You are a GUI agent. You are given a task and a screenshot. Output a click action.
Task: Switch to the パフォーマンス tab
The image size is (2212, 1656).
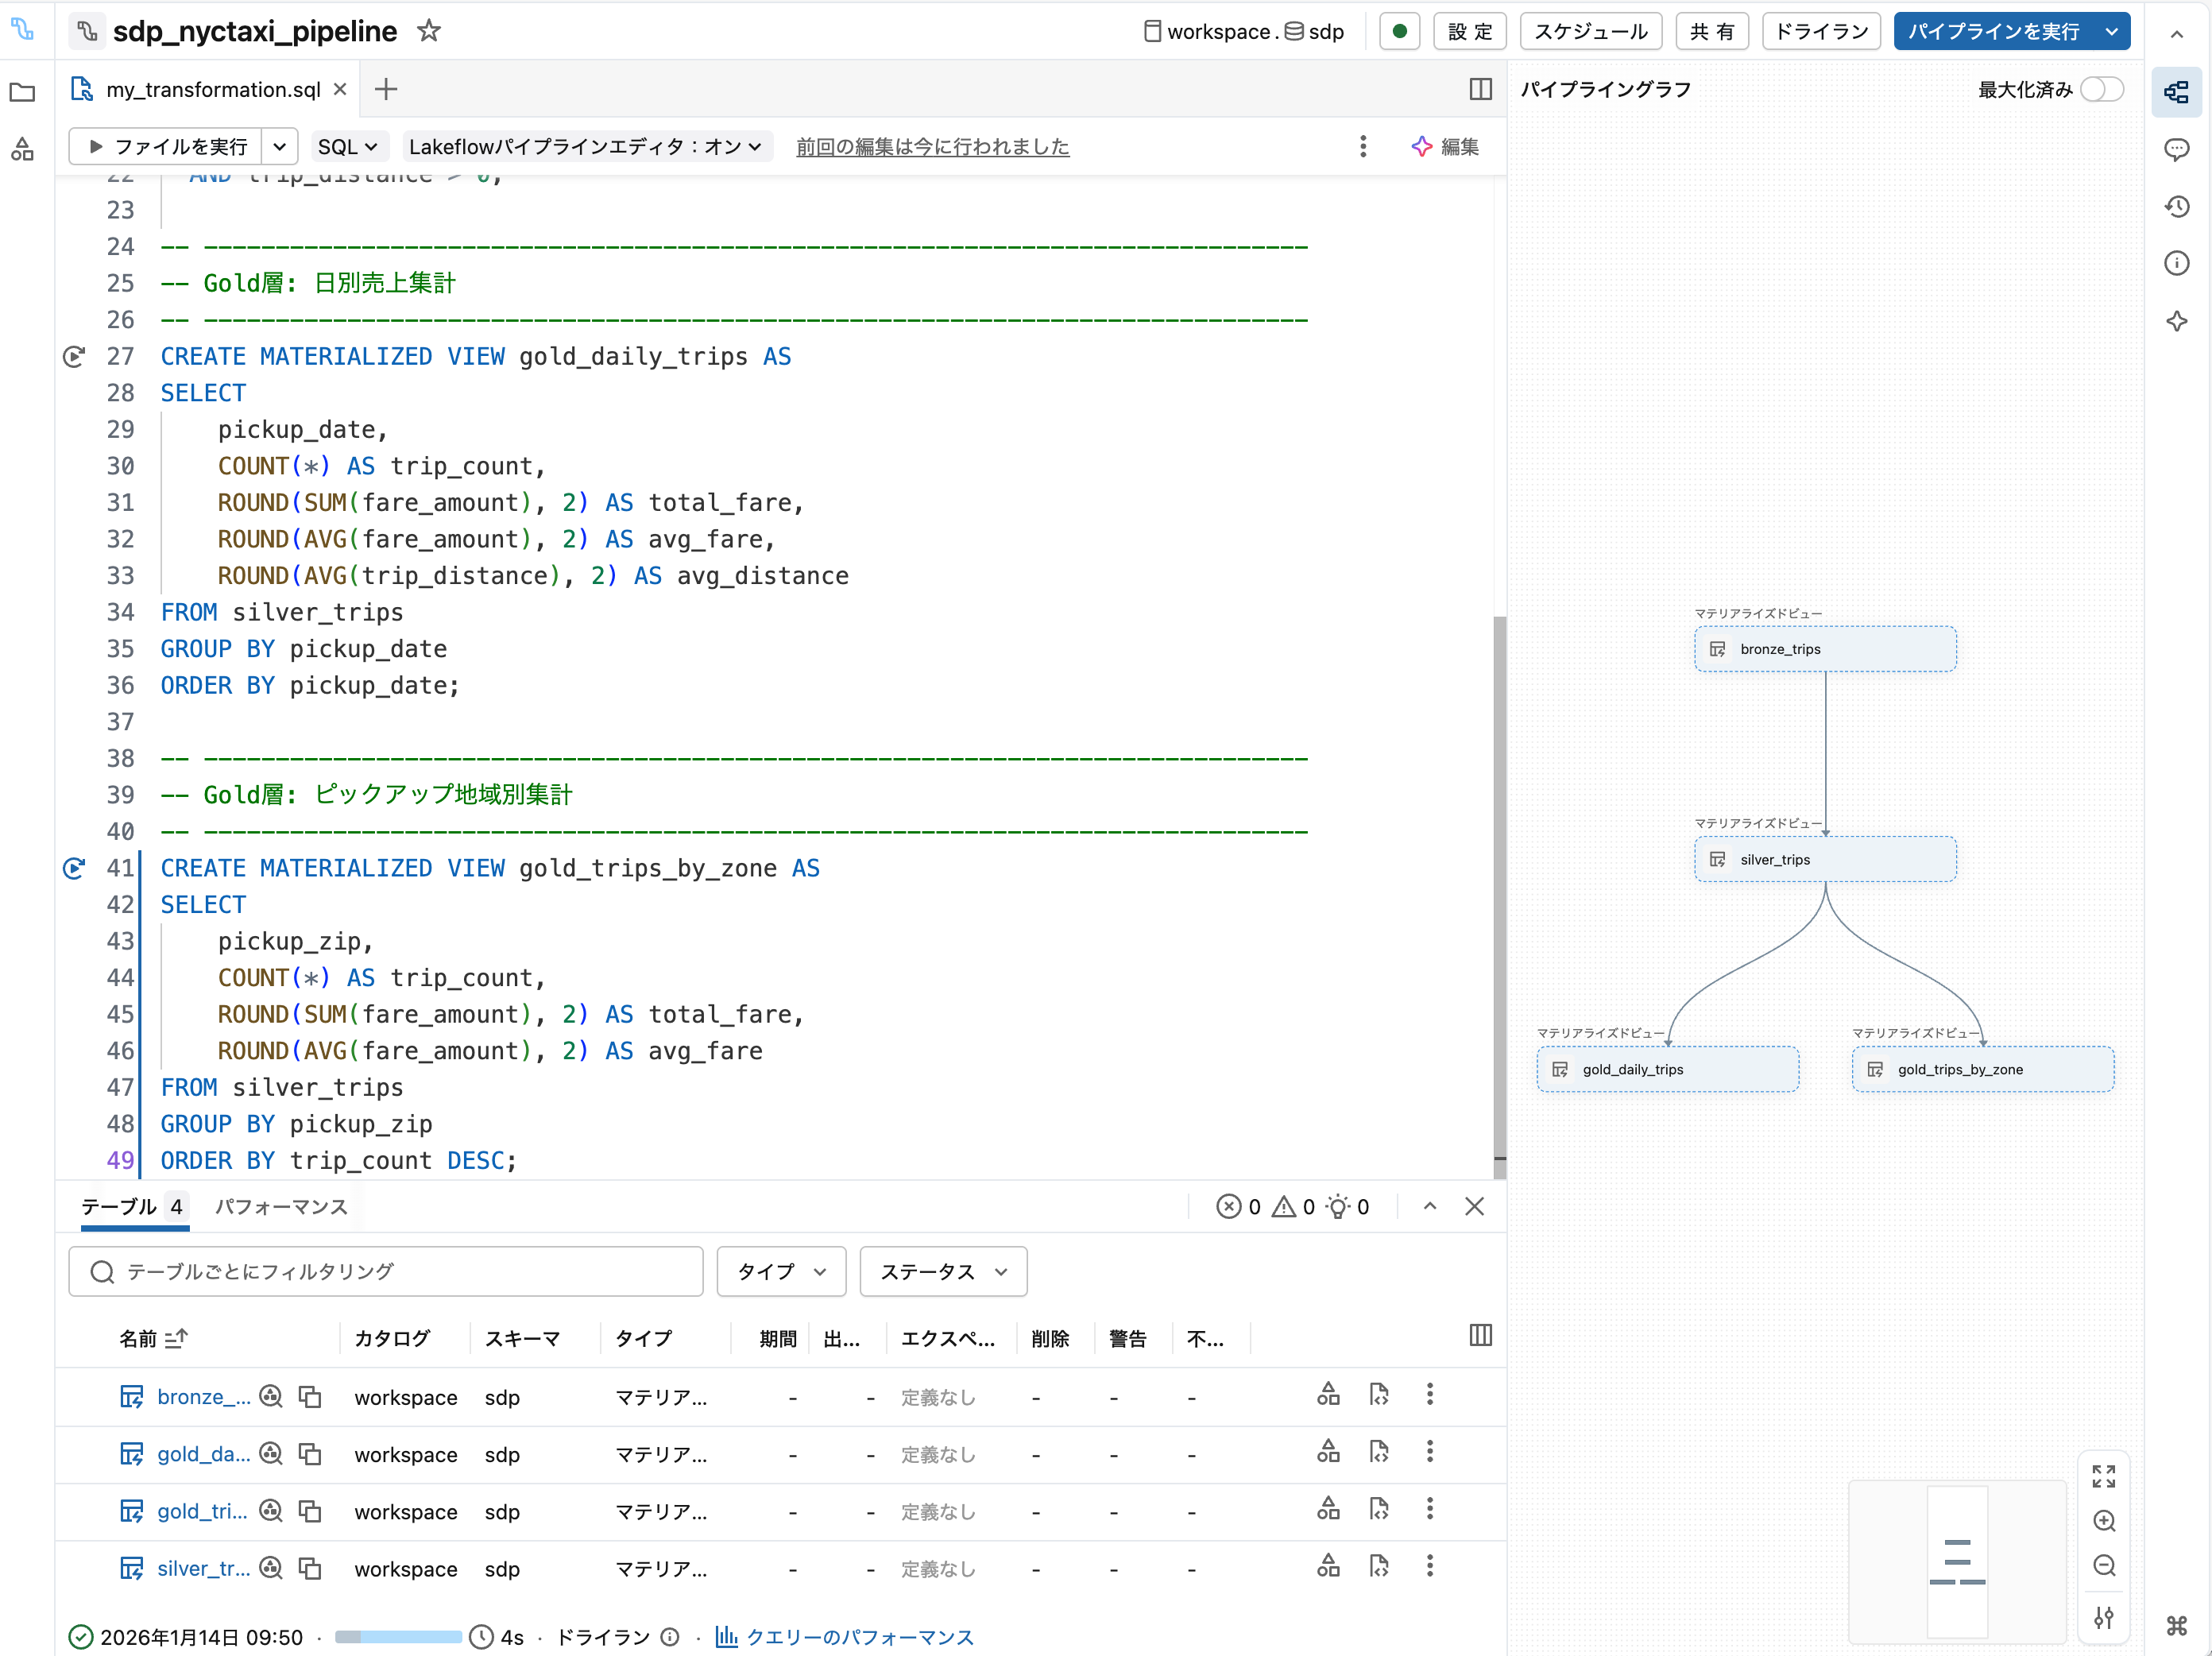[281, 1207]
